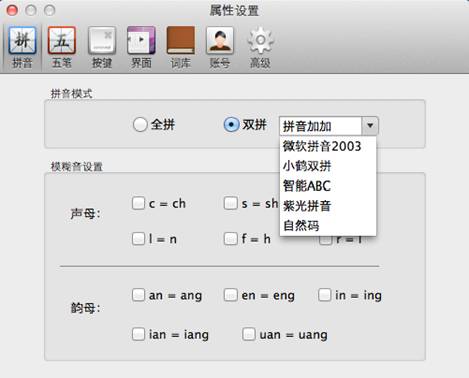Close the 属性设置 window with red button

12,10
